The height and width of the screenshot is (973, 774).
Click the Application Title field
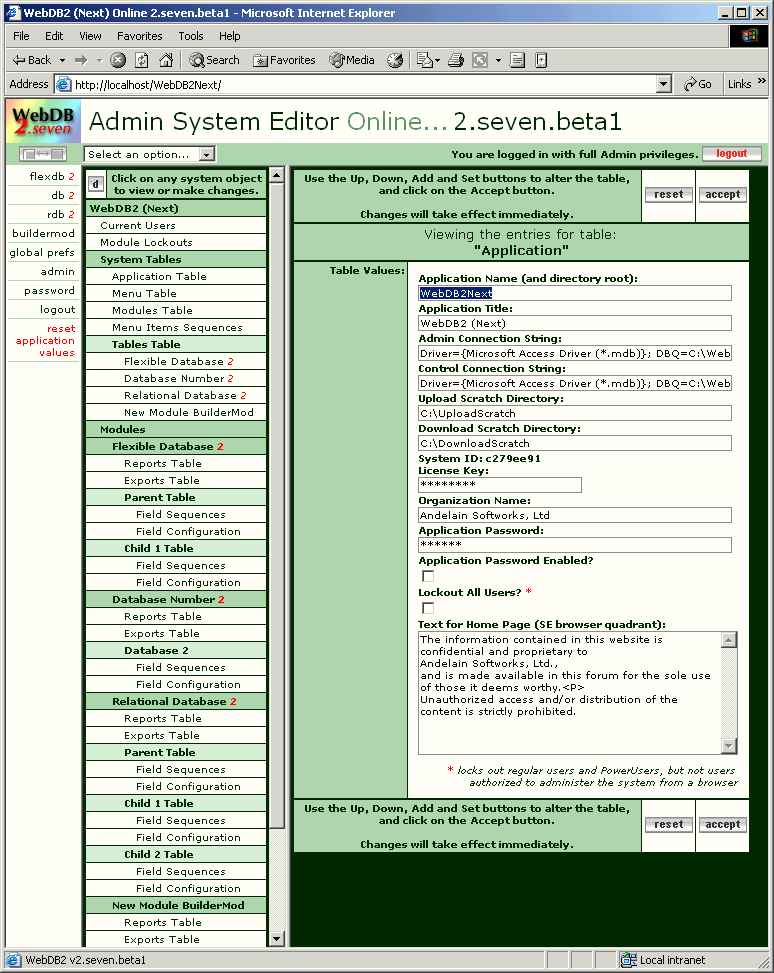pos(575,323)
